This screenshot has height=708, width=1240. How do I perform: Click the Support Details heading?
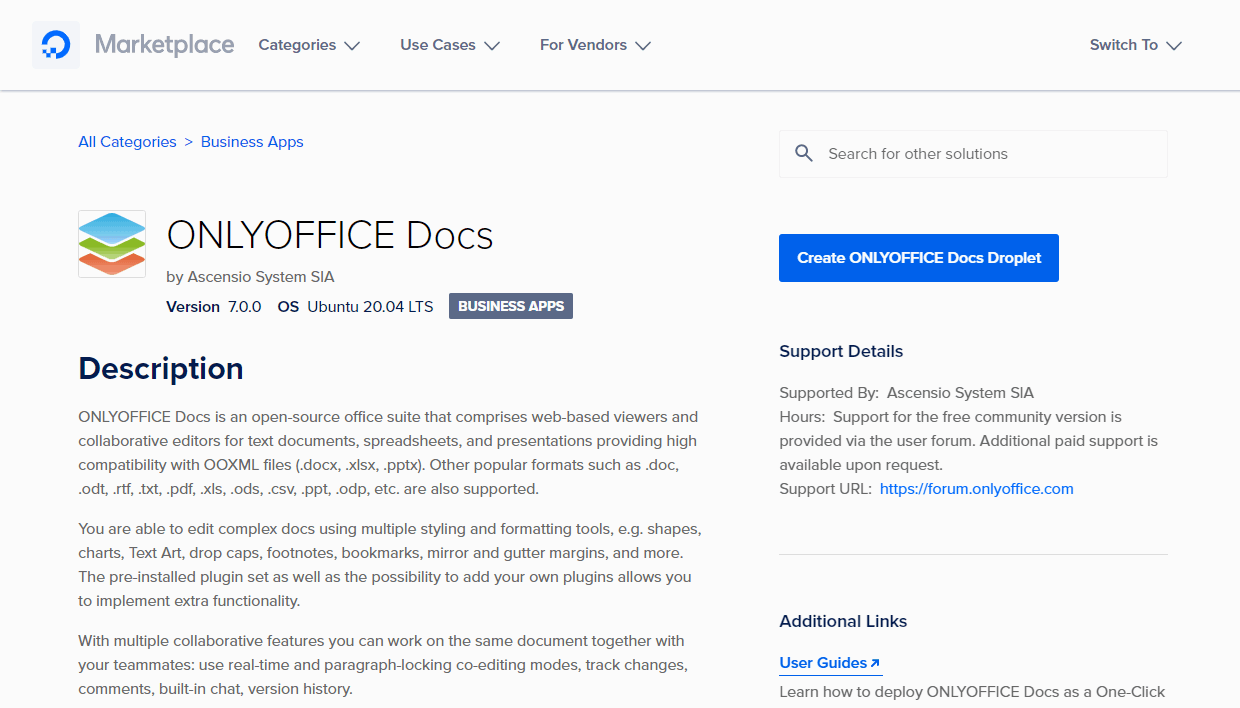(840, 351)
